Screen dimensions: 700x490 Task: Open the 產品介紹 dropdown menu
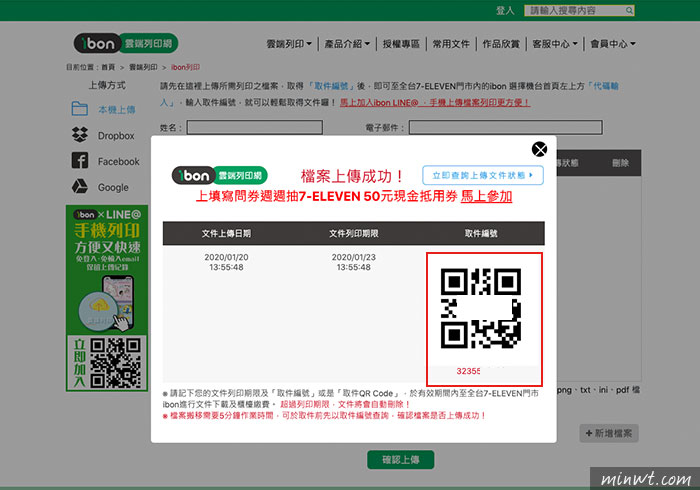coord(347,44)
